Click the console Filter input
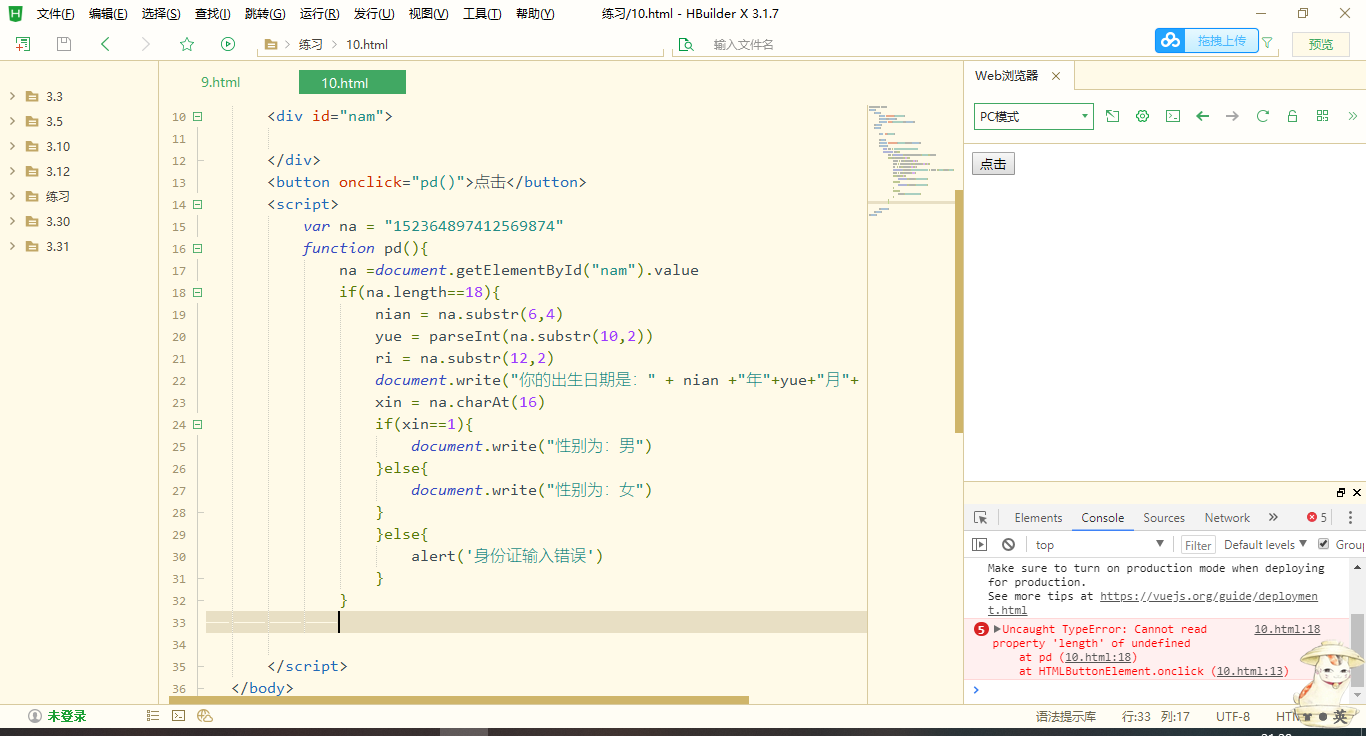 coord(1198,545)
